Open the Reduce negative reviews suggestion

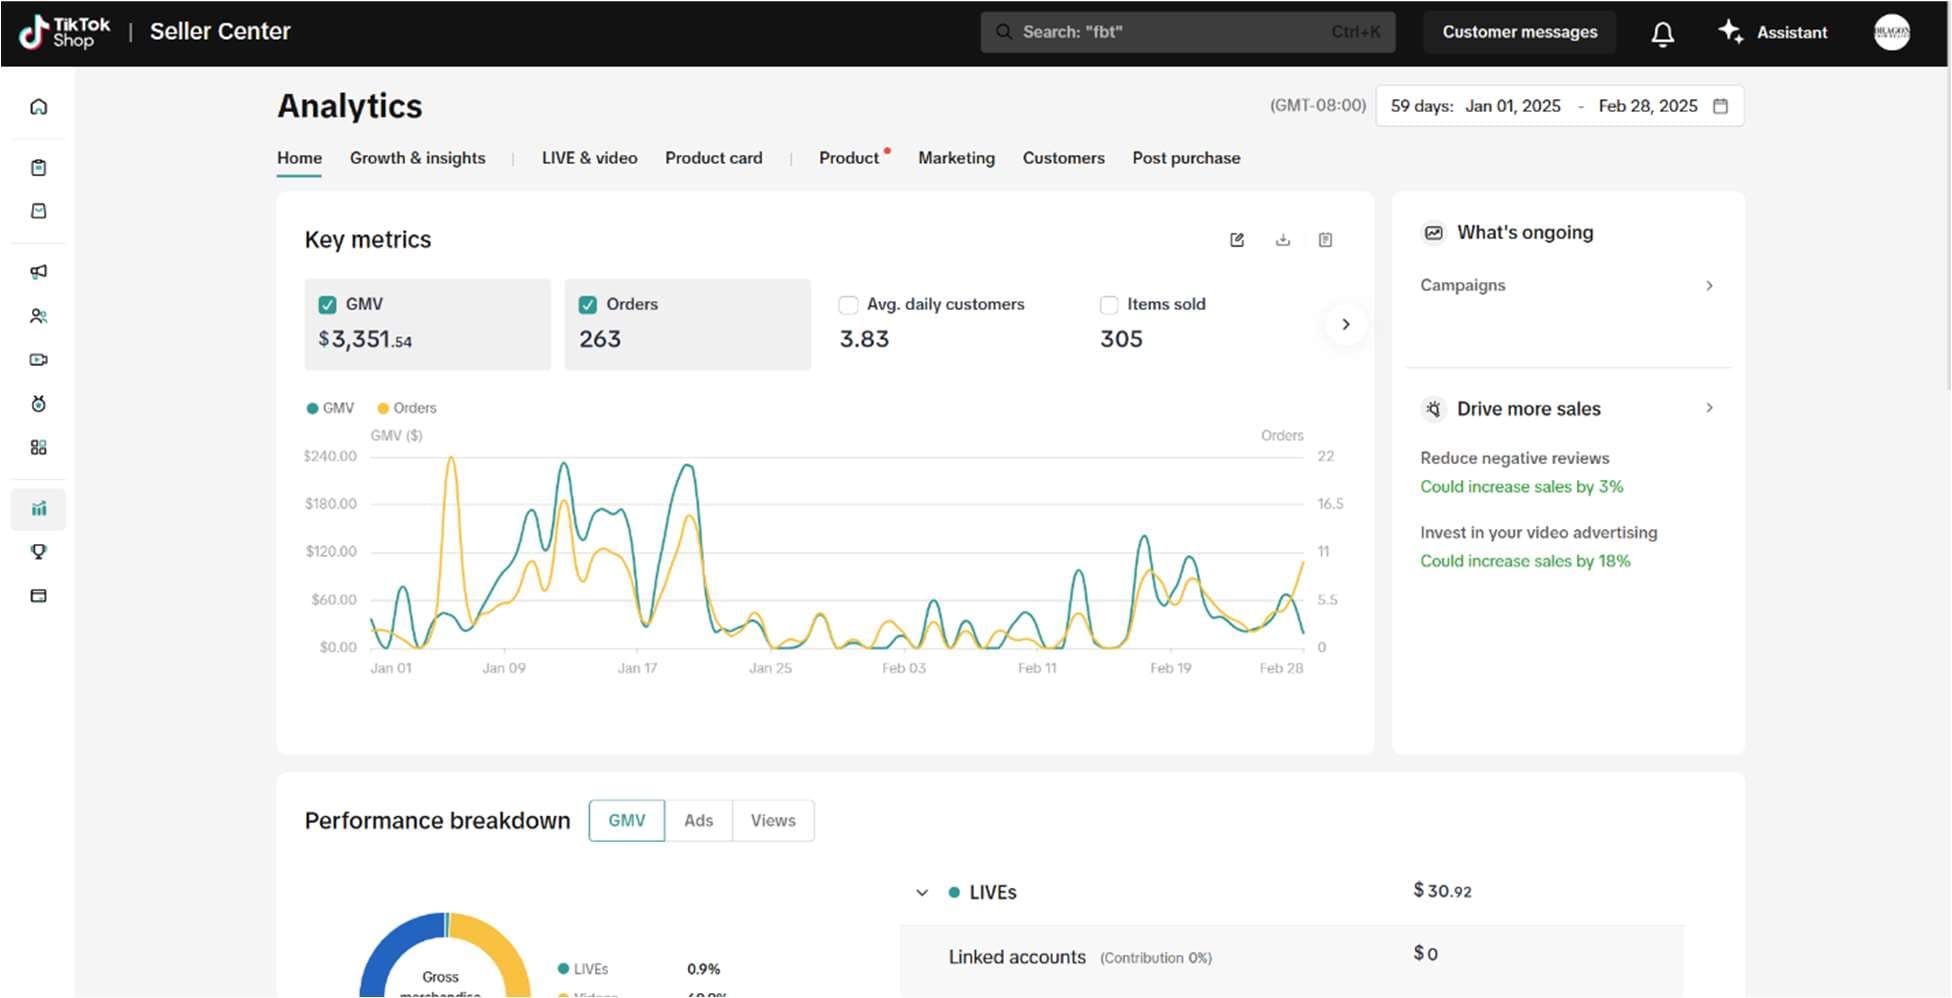click(1515, 458)
